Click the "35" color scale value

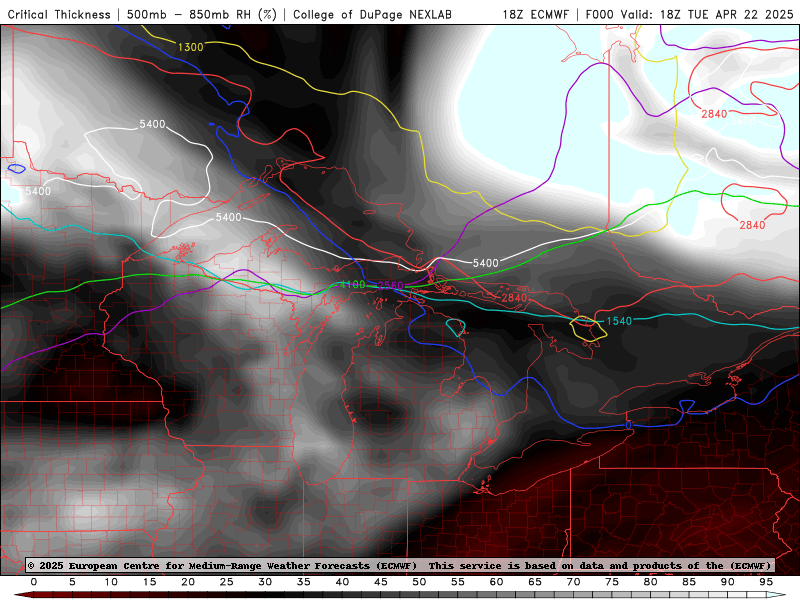click(x=304, y=582)
